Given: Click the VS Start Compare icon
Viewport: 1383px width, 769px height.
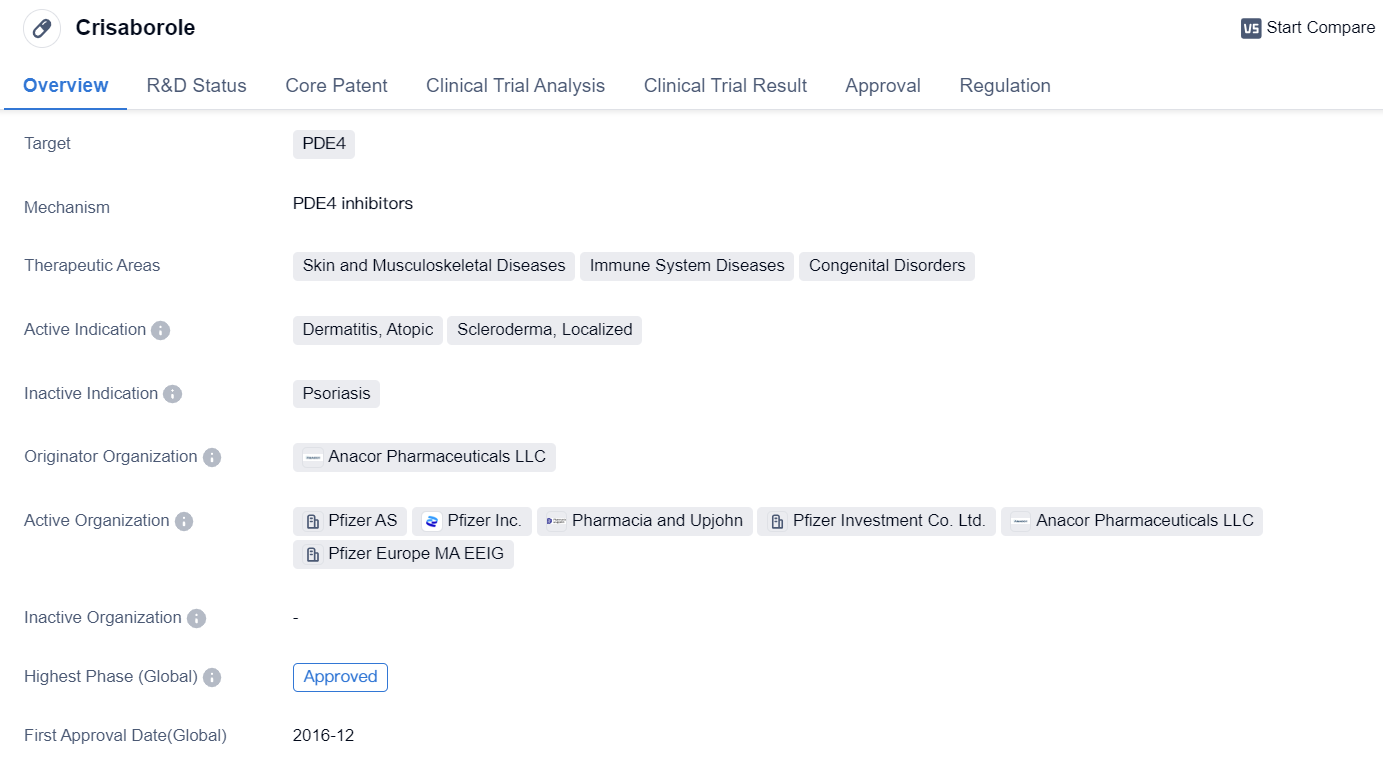Looking at the screenshot, I should click(1250, 28).
